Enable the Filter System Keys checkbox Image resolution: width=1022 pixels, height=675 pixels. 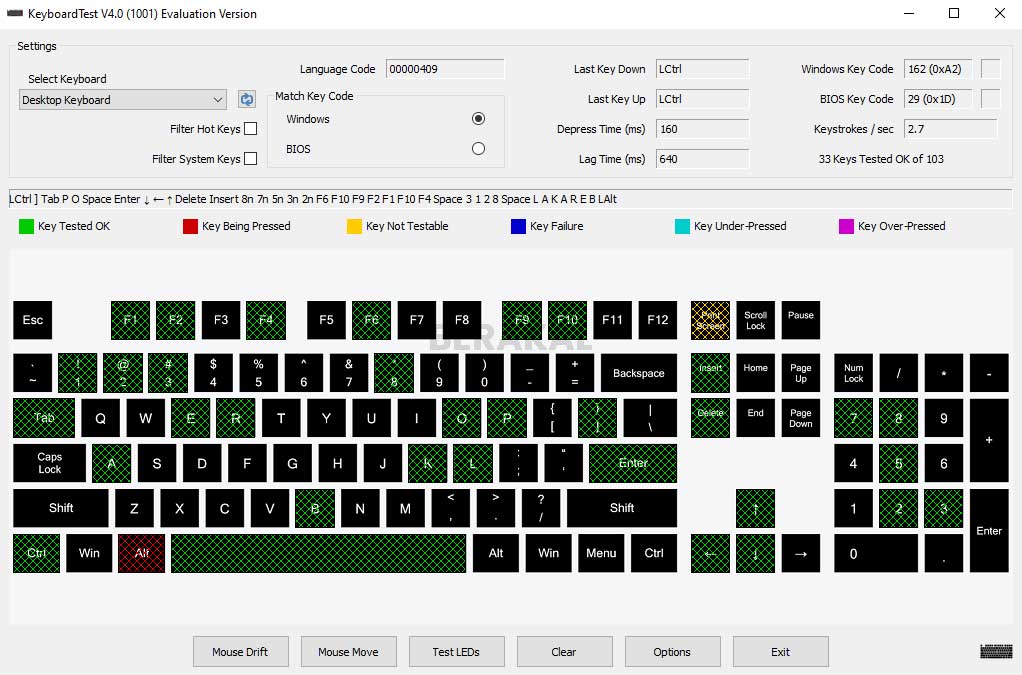pos(251,158)
